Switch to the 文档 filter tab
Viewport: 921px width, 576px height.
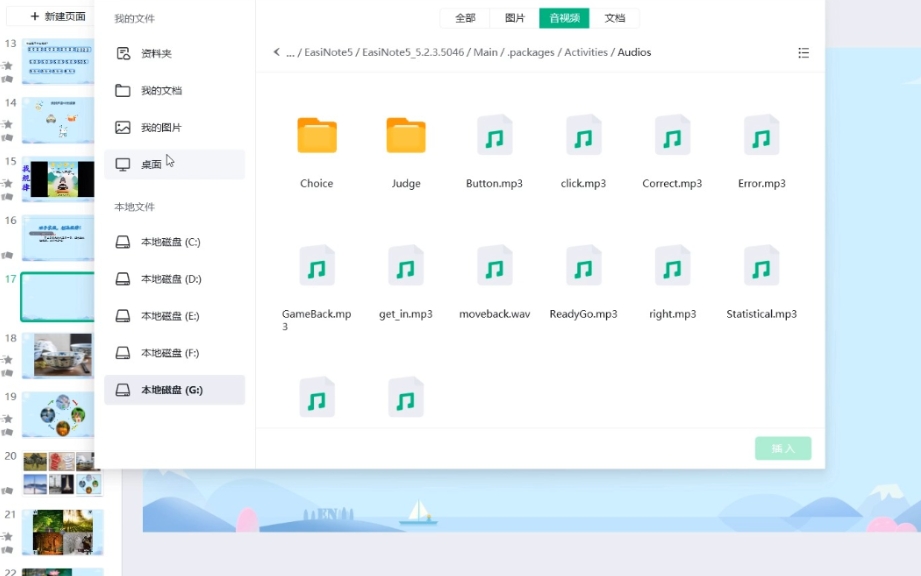(615, 18)
